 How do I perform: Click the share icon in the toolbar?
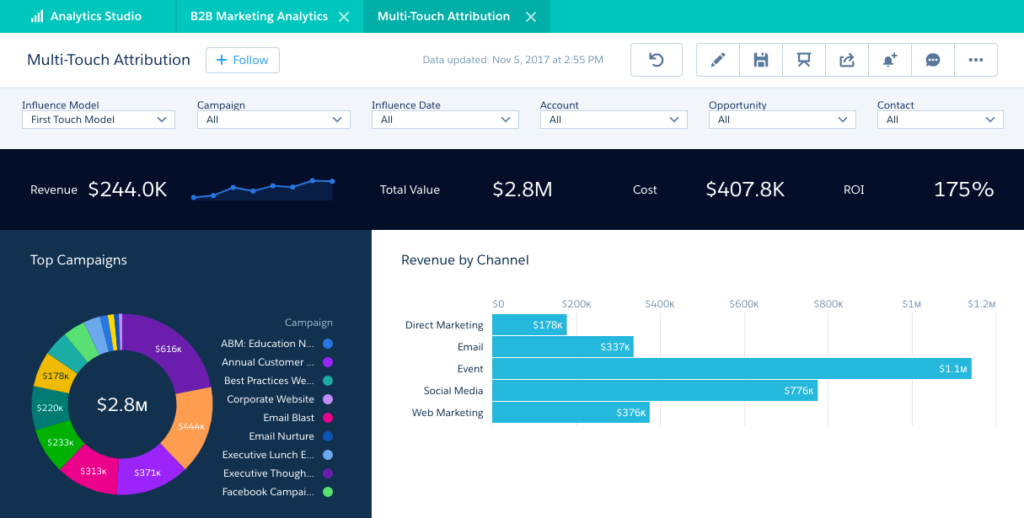tap(847, 60)
